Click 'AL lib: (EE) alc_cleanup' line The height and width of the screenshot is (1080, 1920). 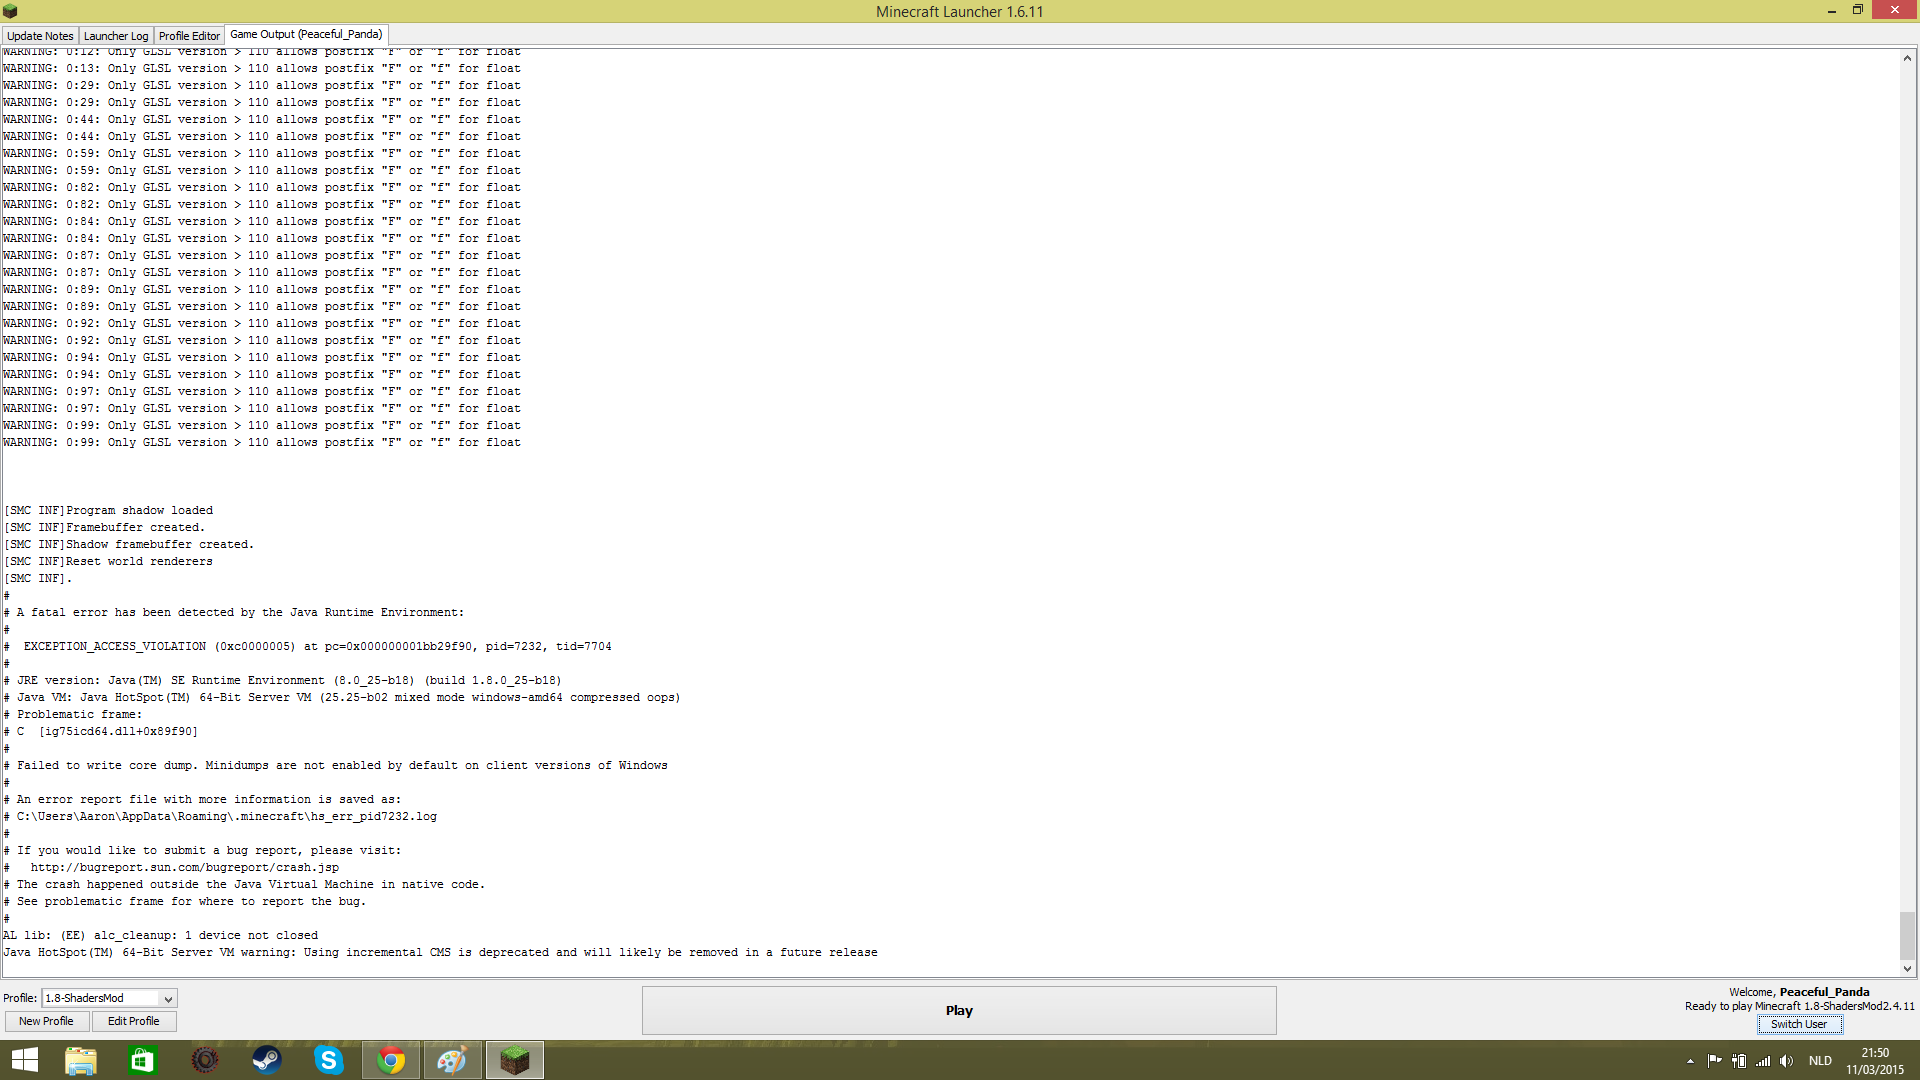(x=161, y=936)
